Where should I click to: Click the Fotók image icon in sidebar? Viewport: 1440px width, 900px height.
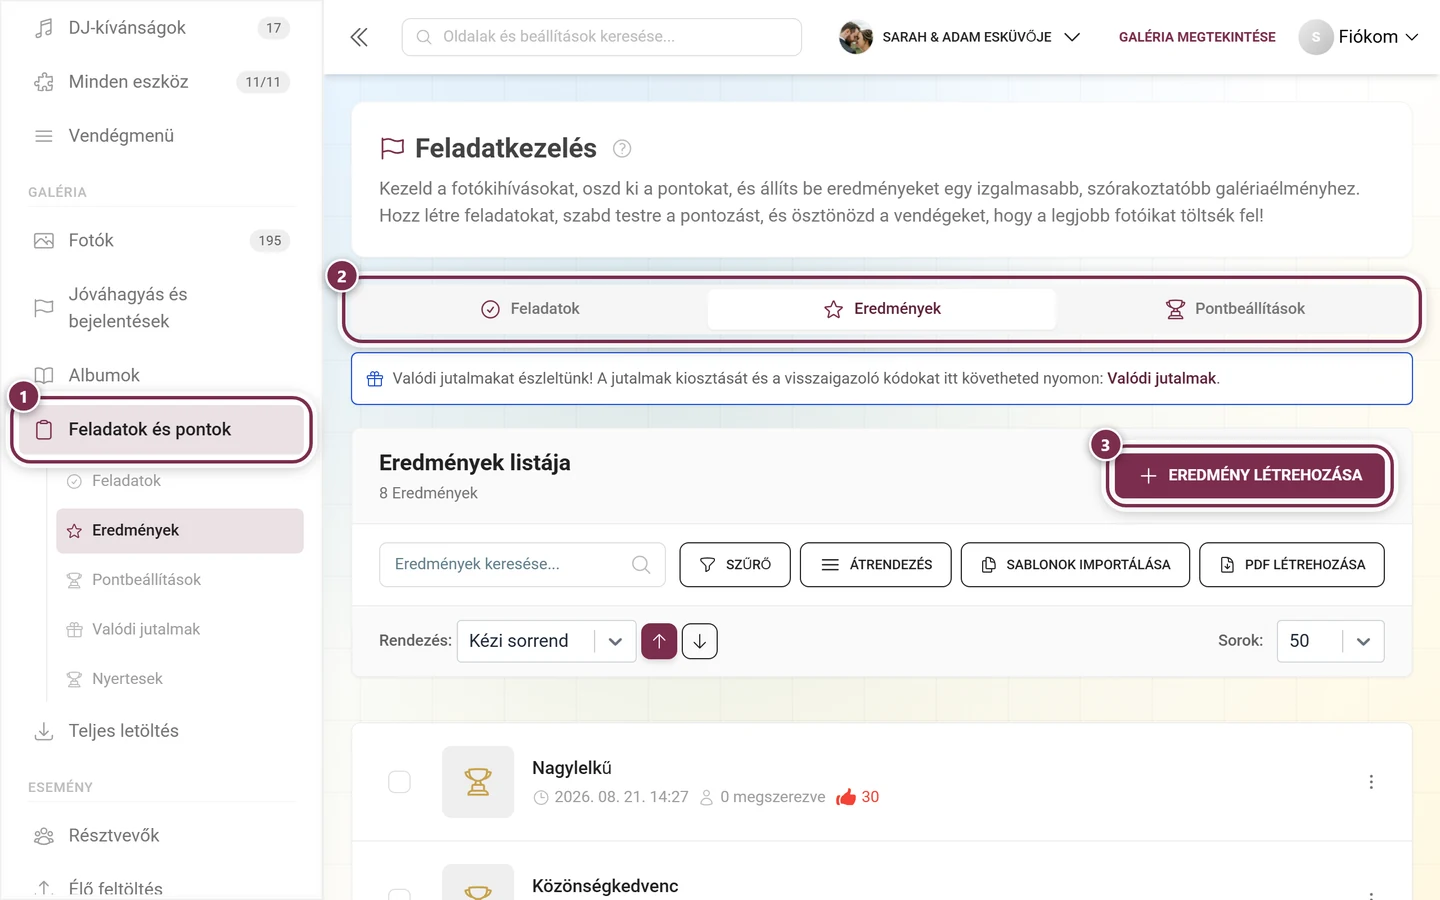[x=44, y=241]
